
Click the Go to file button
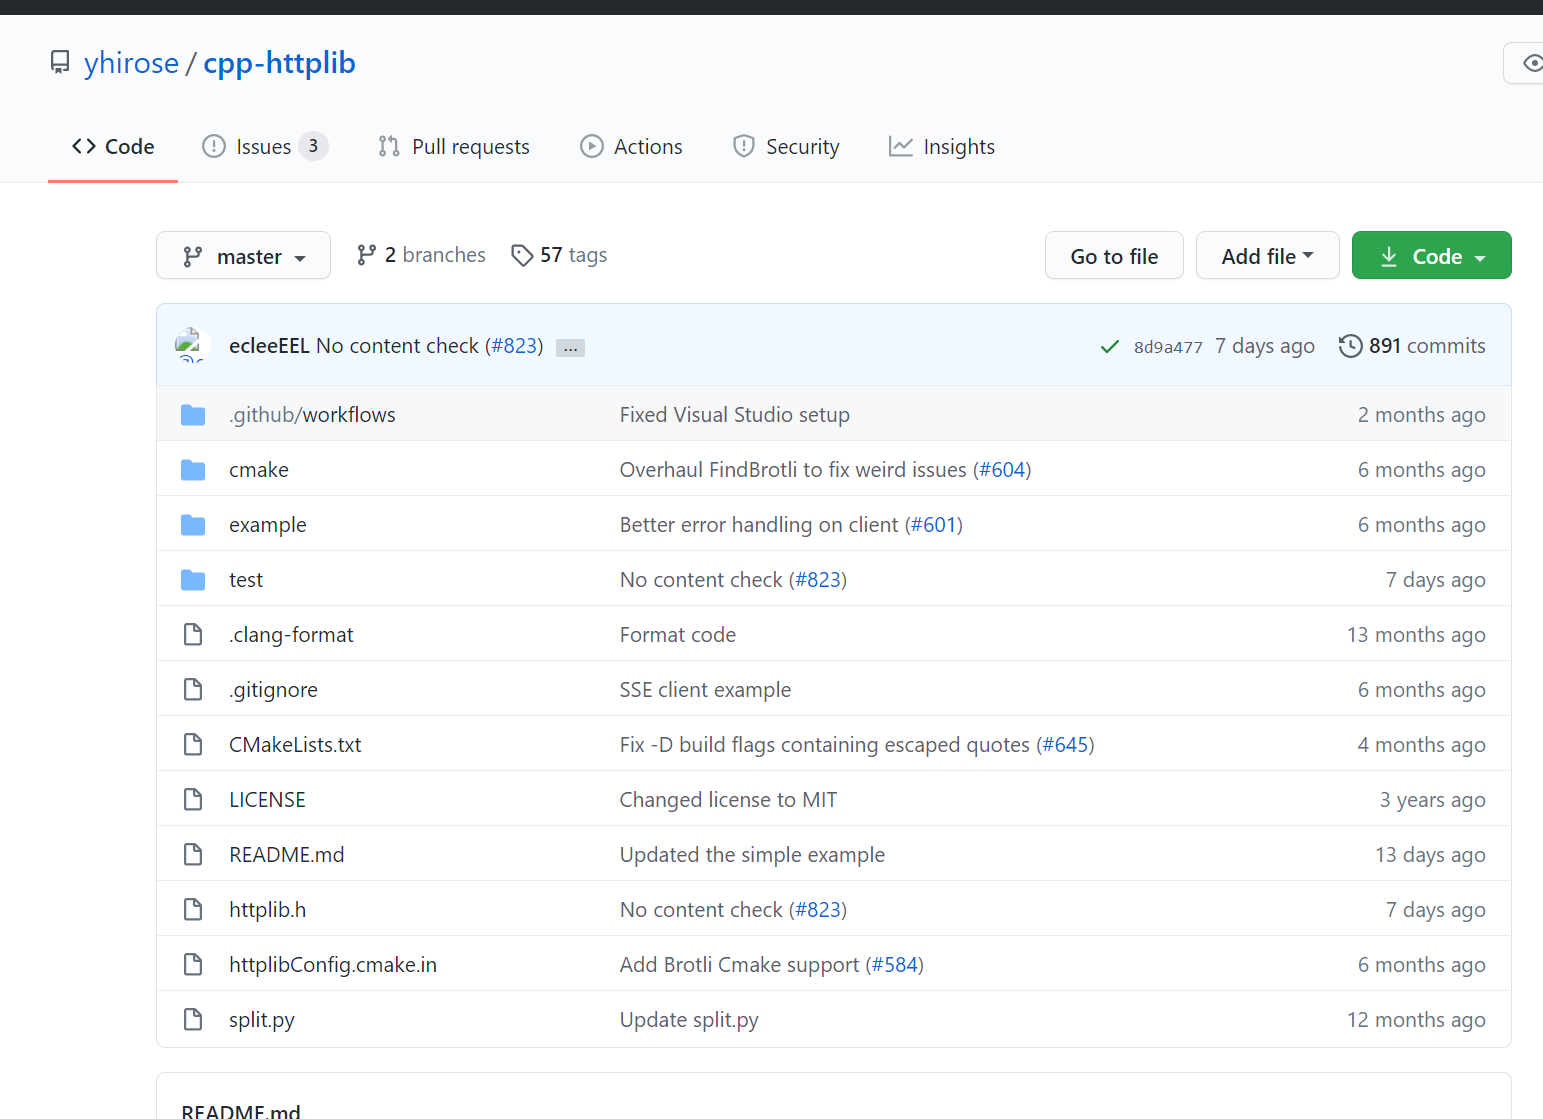tap(1114, 256)
